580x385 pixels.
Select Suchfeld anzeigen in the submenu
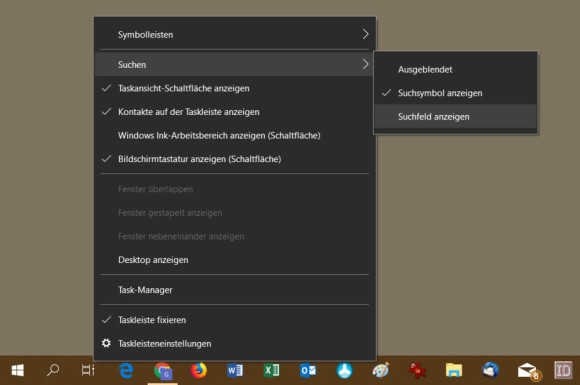point(455,116)
